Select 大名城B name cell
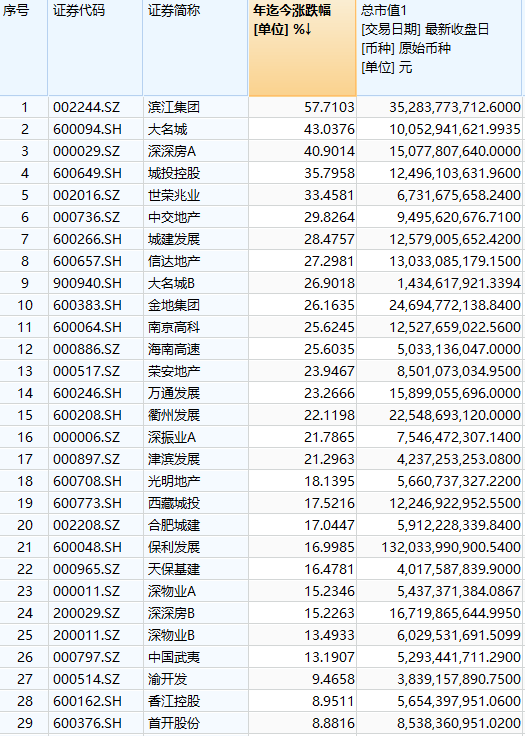This screenshot has width=525, height=736. [195, 283]
